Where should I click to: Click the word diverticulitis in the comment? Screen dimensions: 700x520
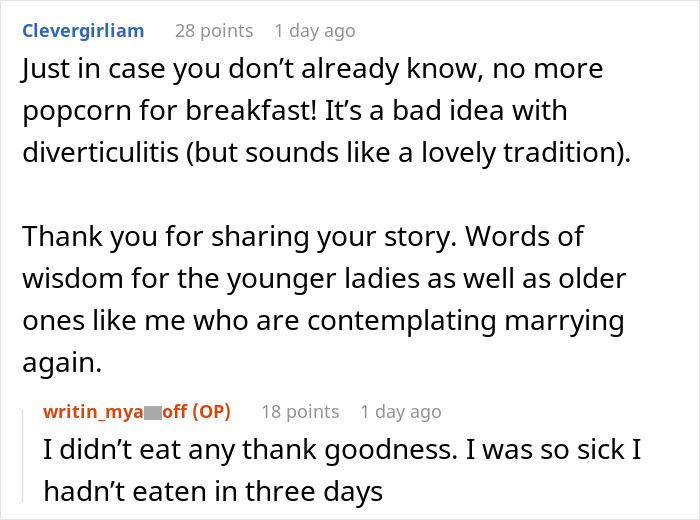click(100, 152)
